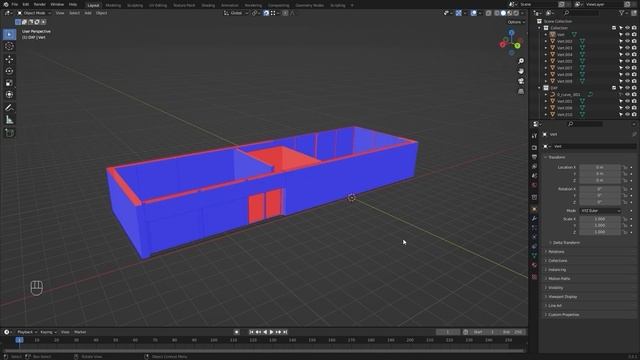Jump to the timeline end frame
This screenshot has height=360, width=640.
pos(285,332)
